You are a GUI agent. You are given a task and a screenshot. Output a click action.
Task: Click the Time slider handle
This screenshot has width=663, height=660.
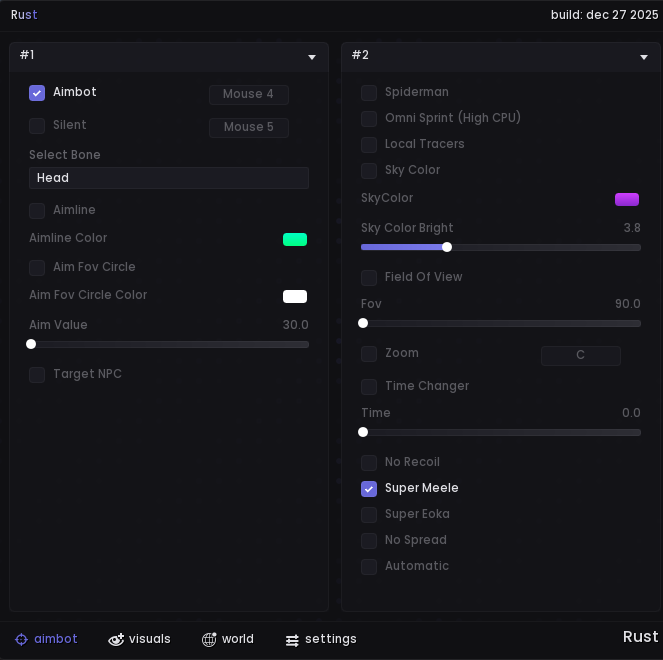pos(363,432)
